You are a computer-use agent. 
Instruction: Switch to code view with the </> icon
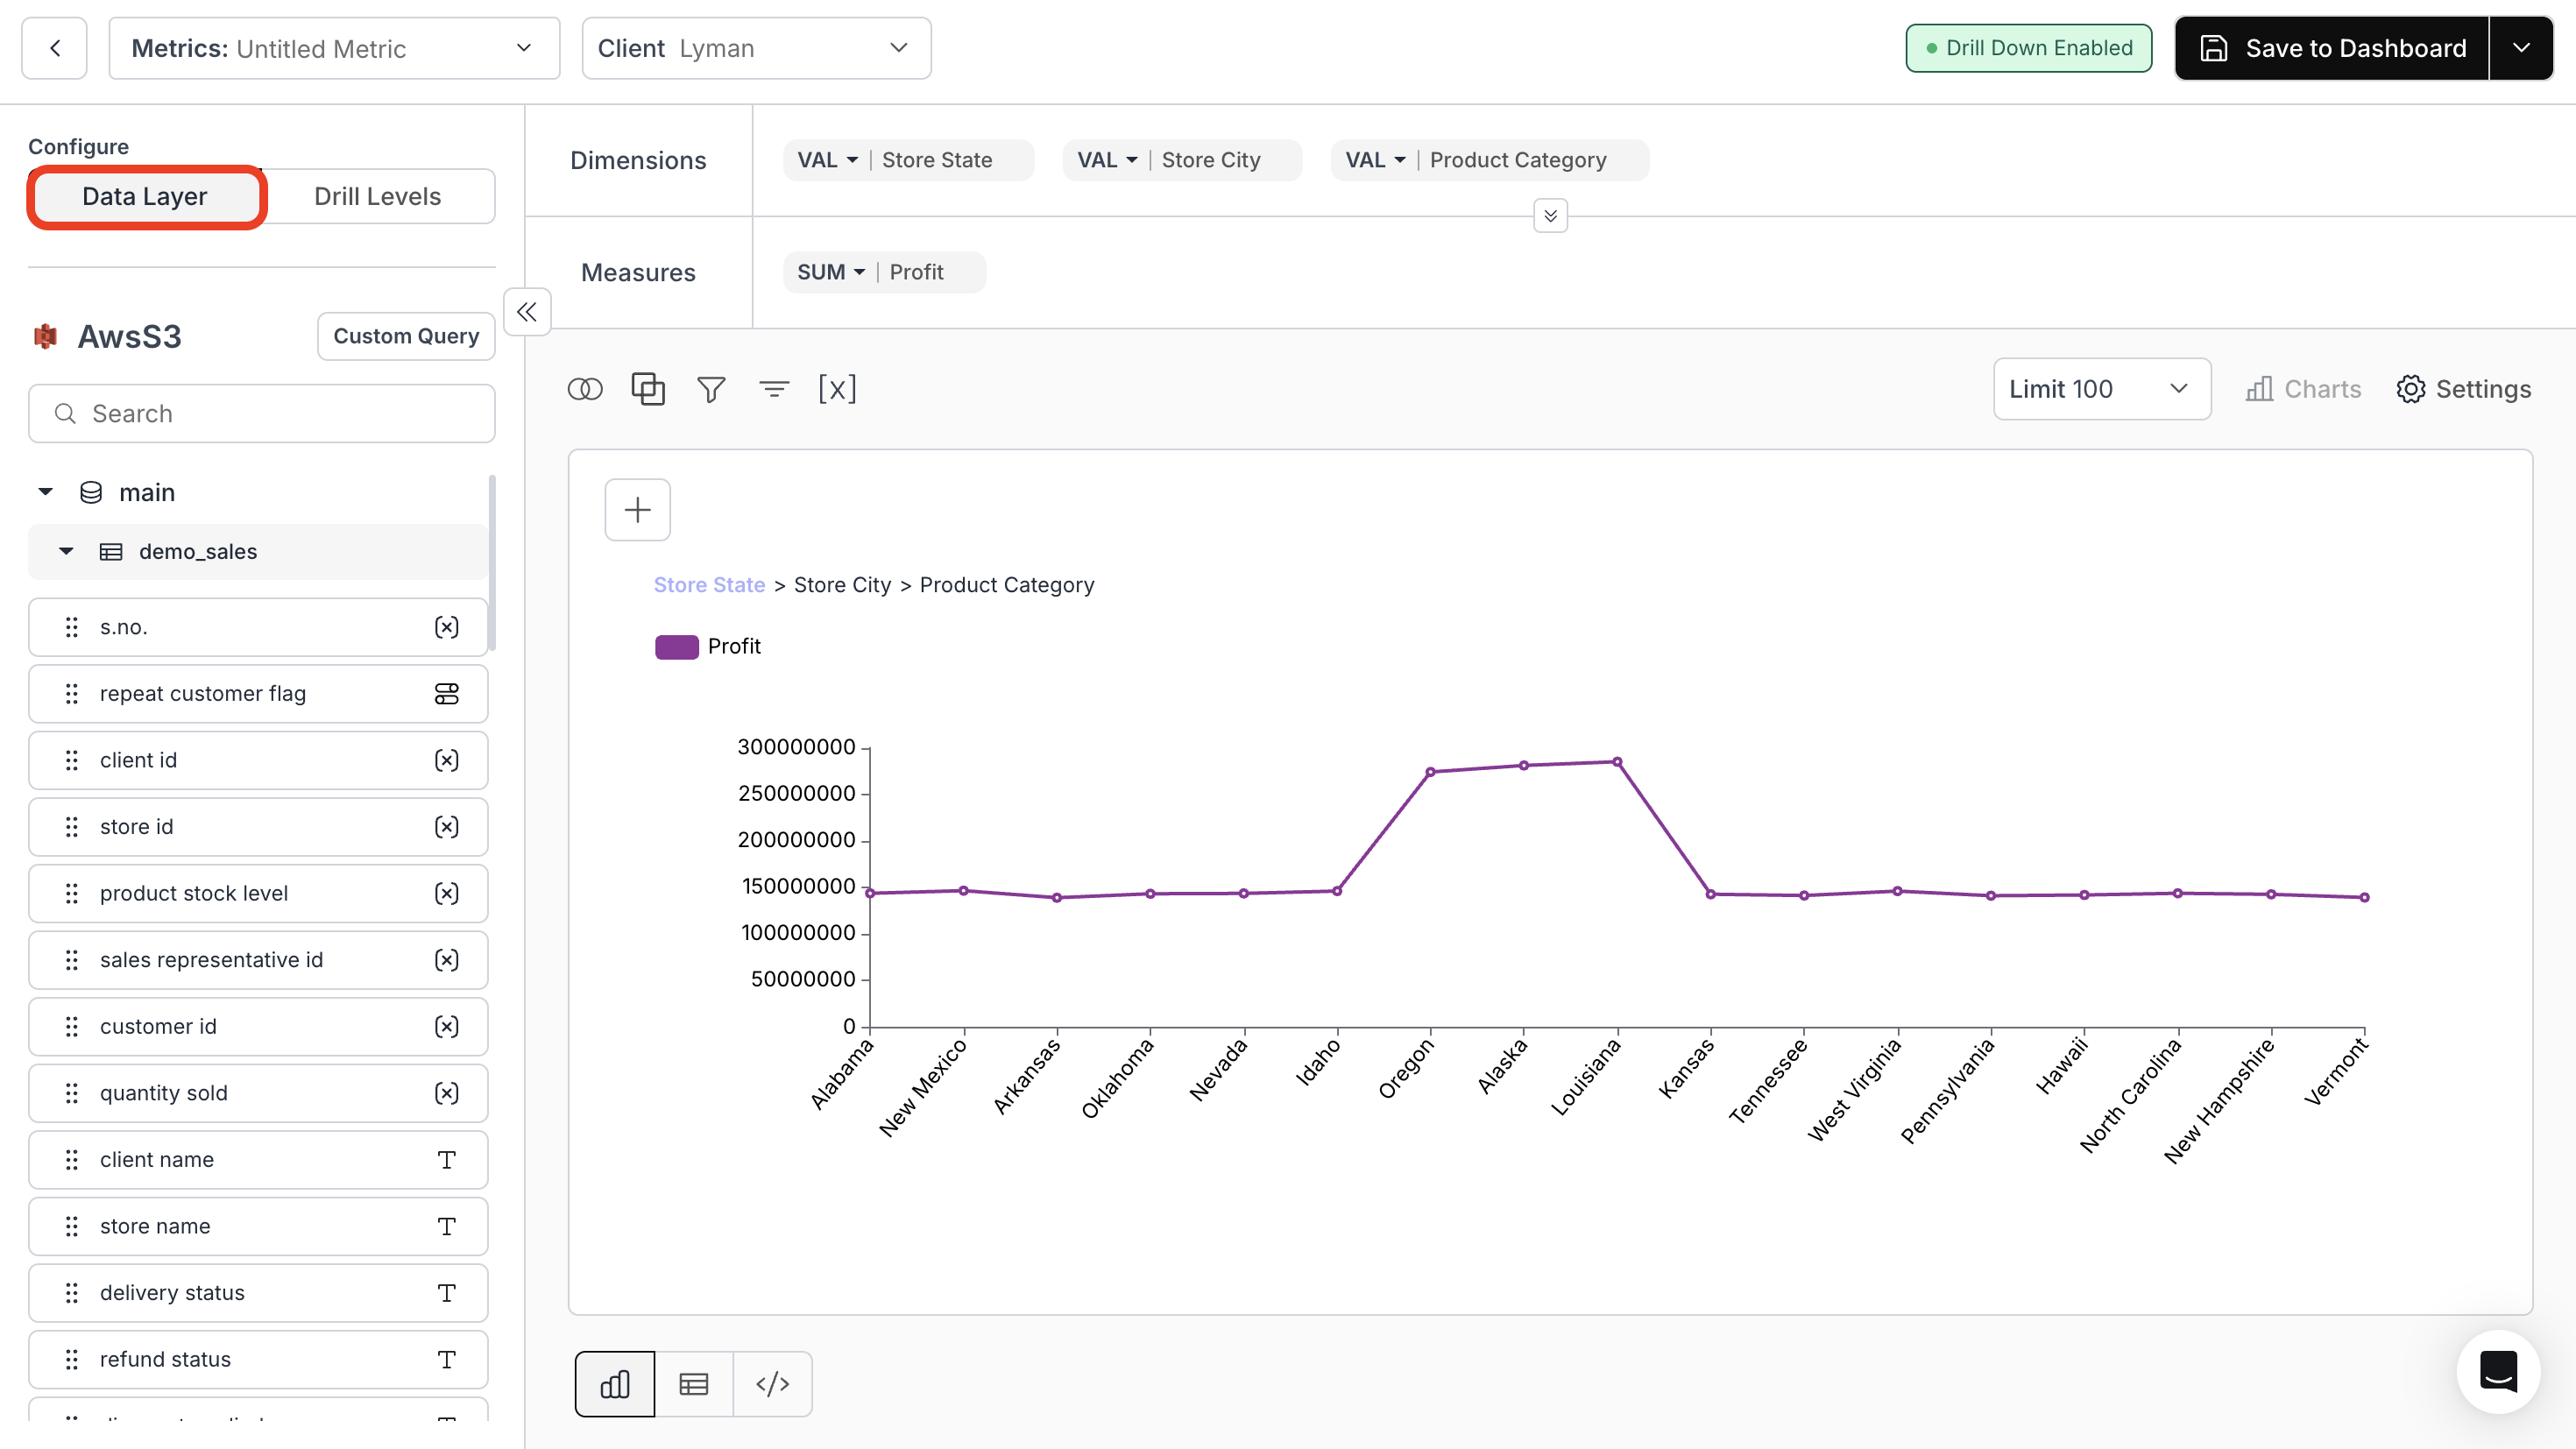click(x=771, y=1383)
